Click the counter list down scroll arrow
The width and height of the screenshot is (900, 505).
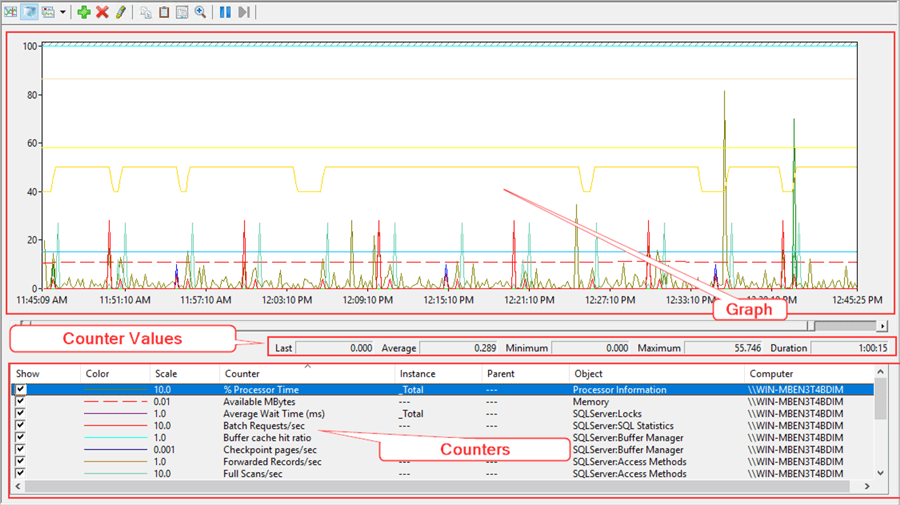pyautogui.click(x=880, y=473)
